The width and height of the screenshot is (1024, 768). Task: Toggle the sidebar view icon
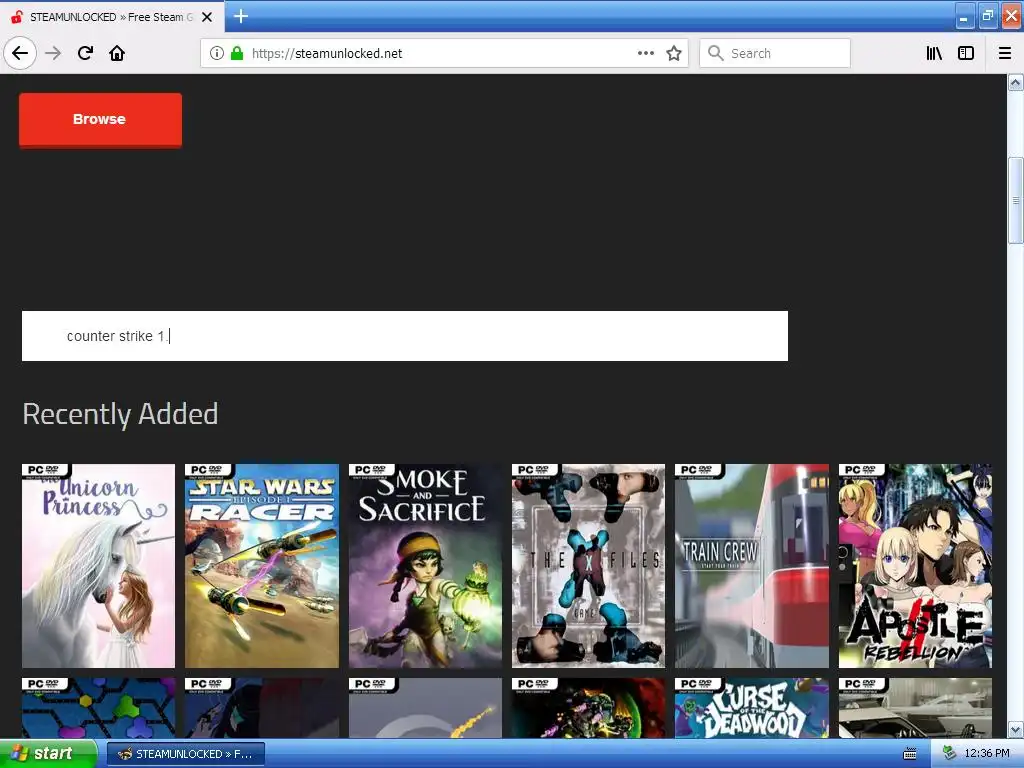tap(966, 53)
